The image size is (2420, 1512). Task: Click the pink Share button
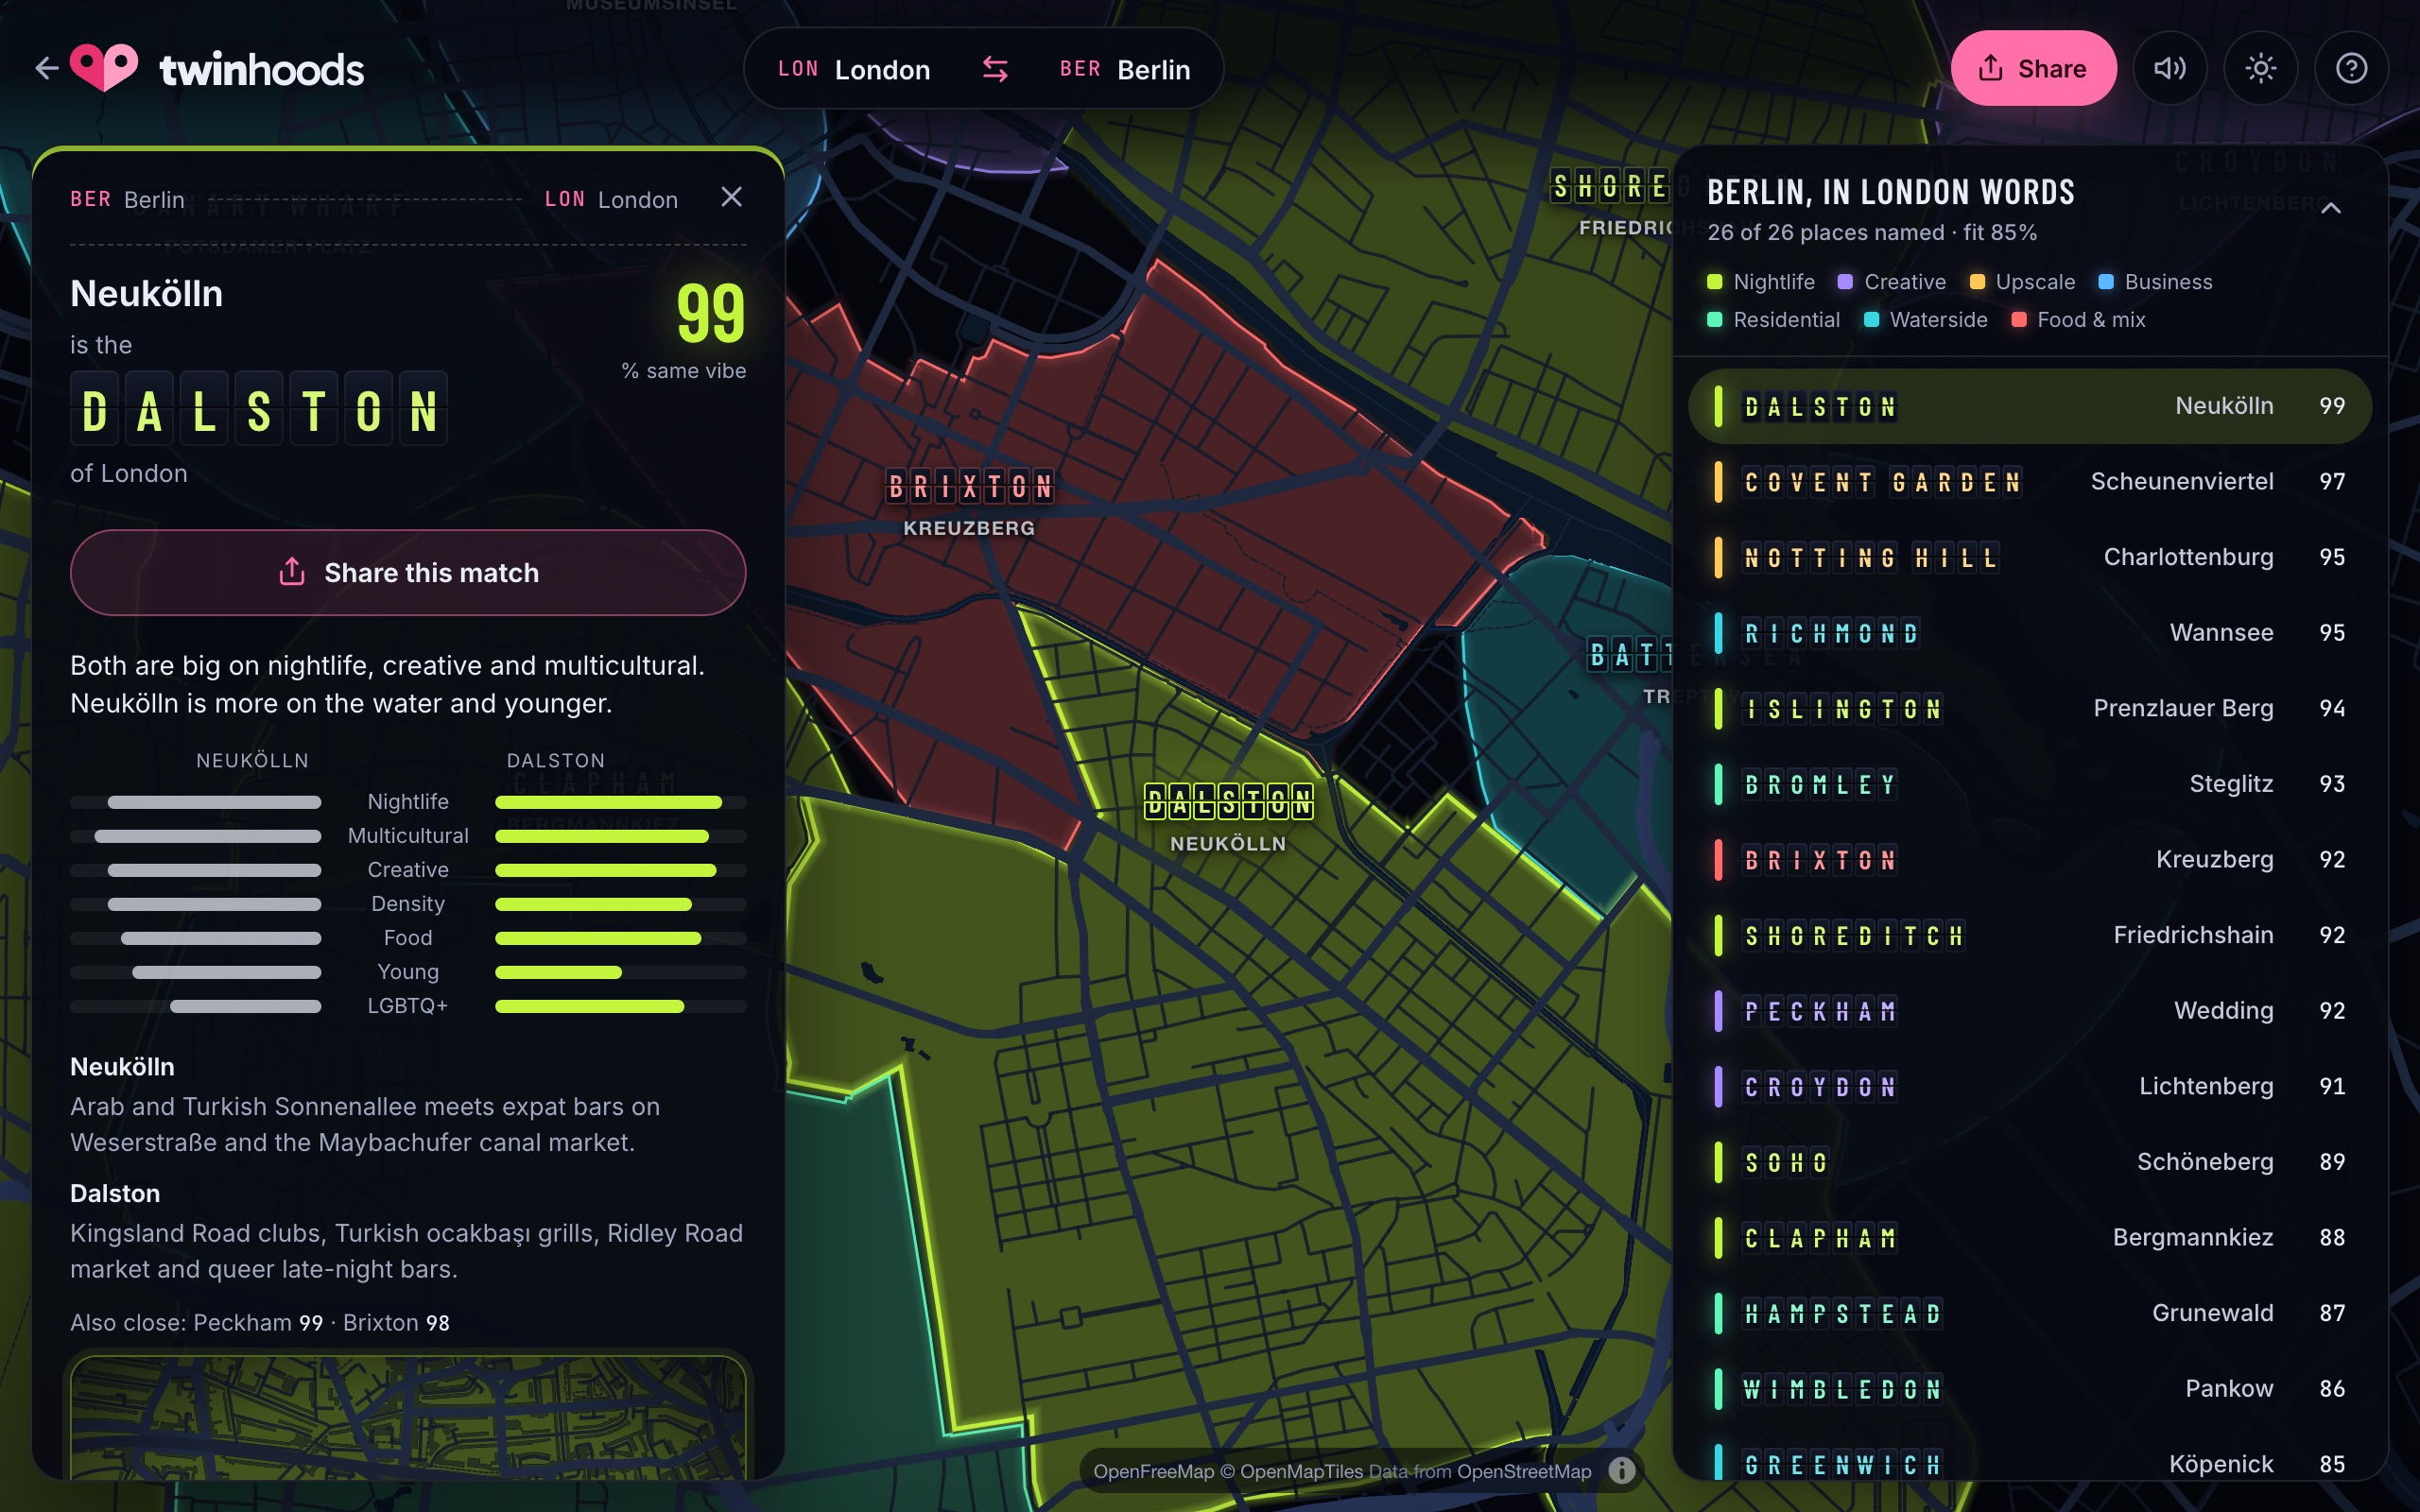click(2033, 68)
